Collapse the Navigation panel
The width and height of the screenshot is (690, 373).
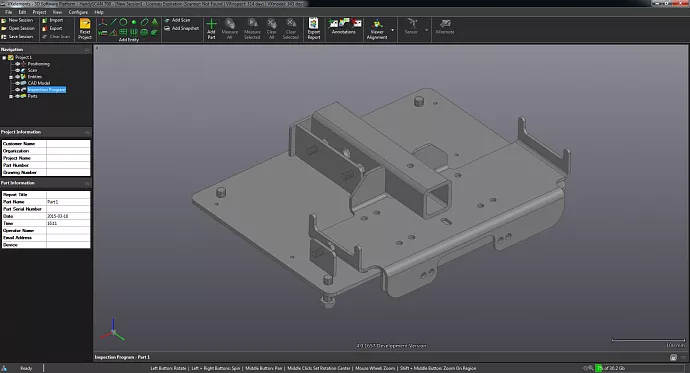pos(87,50)
